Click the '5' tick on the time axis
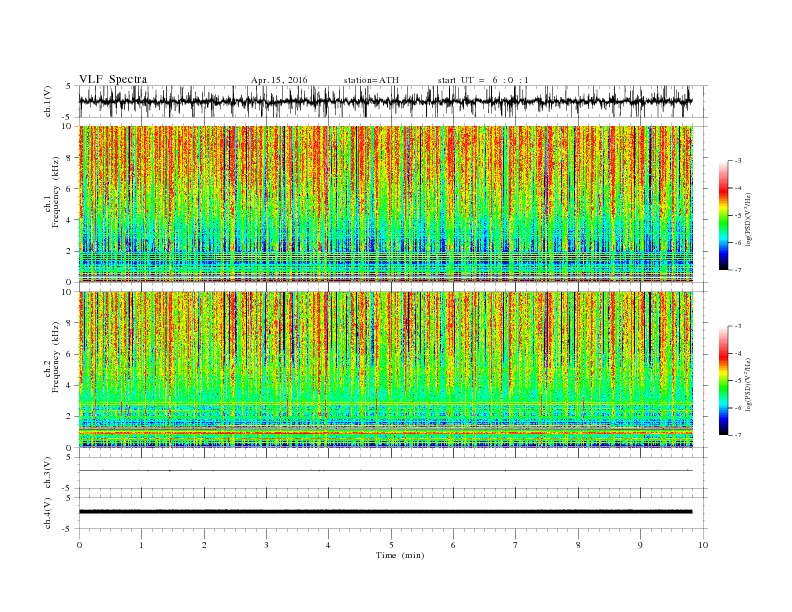Screen dimensions: 792x612 click(x=391, y=545)
